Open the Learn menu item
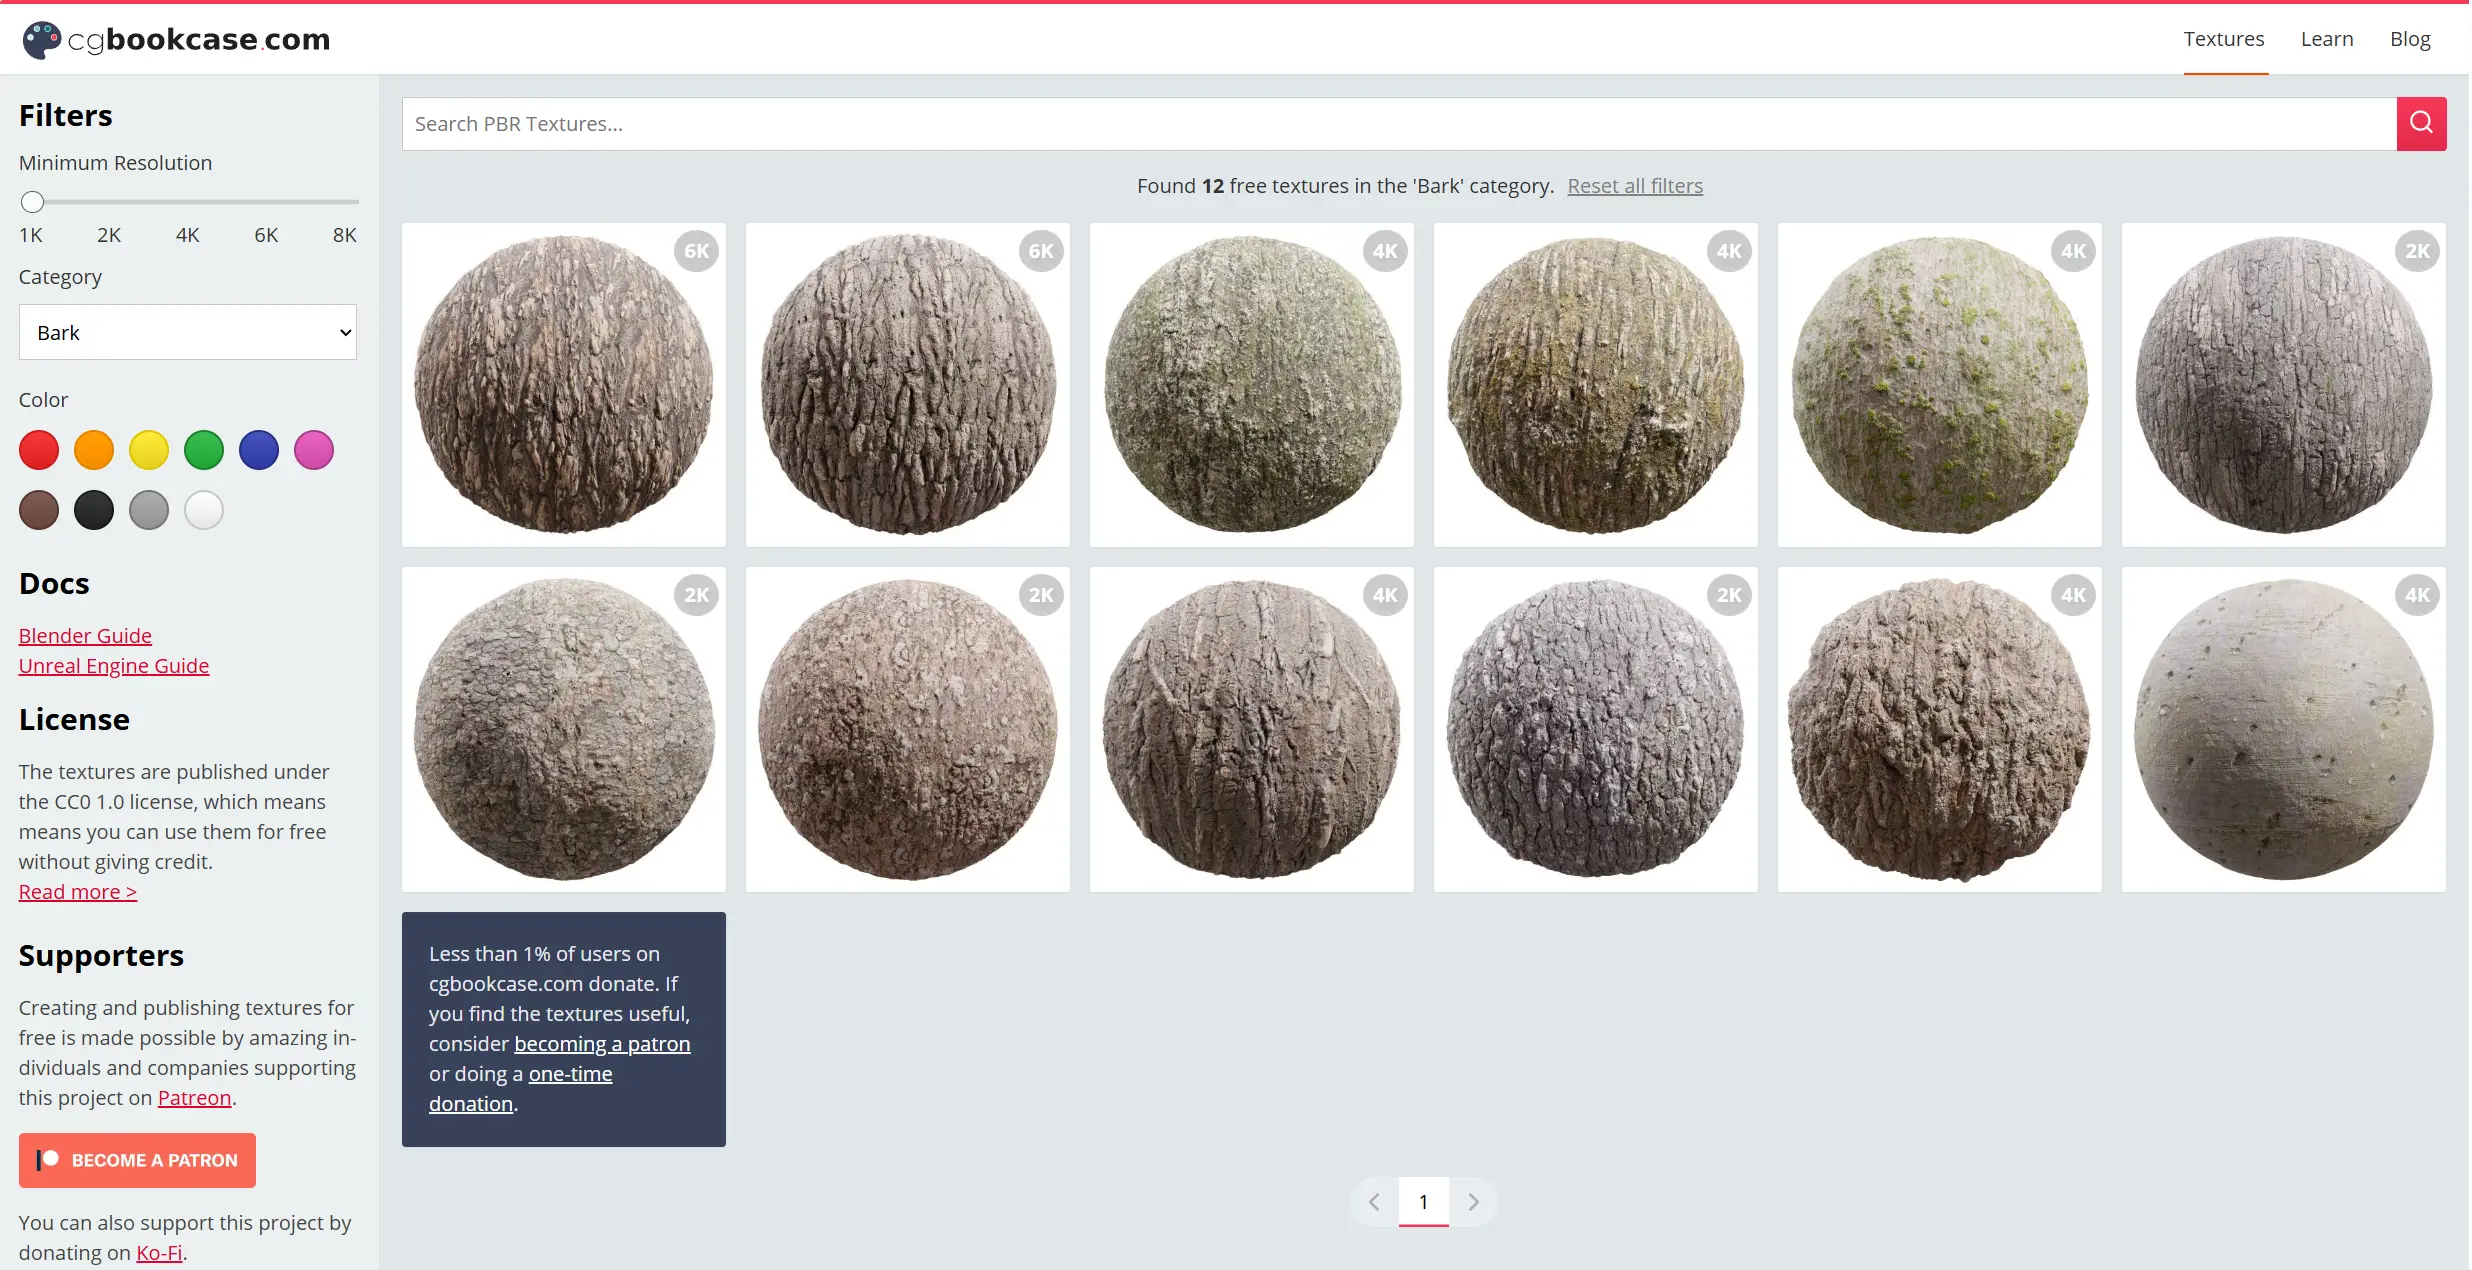 [2326, 39]
